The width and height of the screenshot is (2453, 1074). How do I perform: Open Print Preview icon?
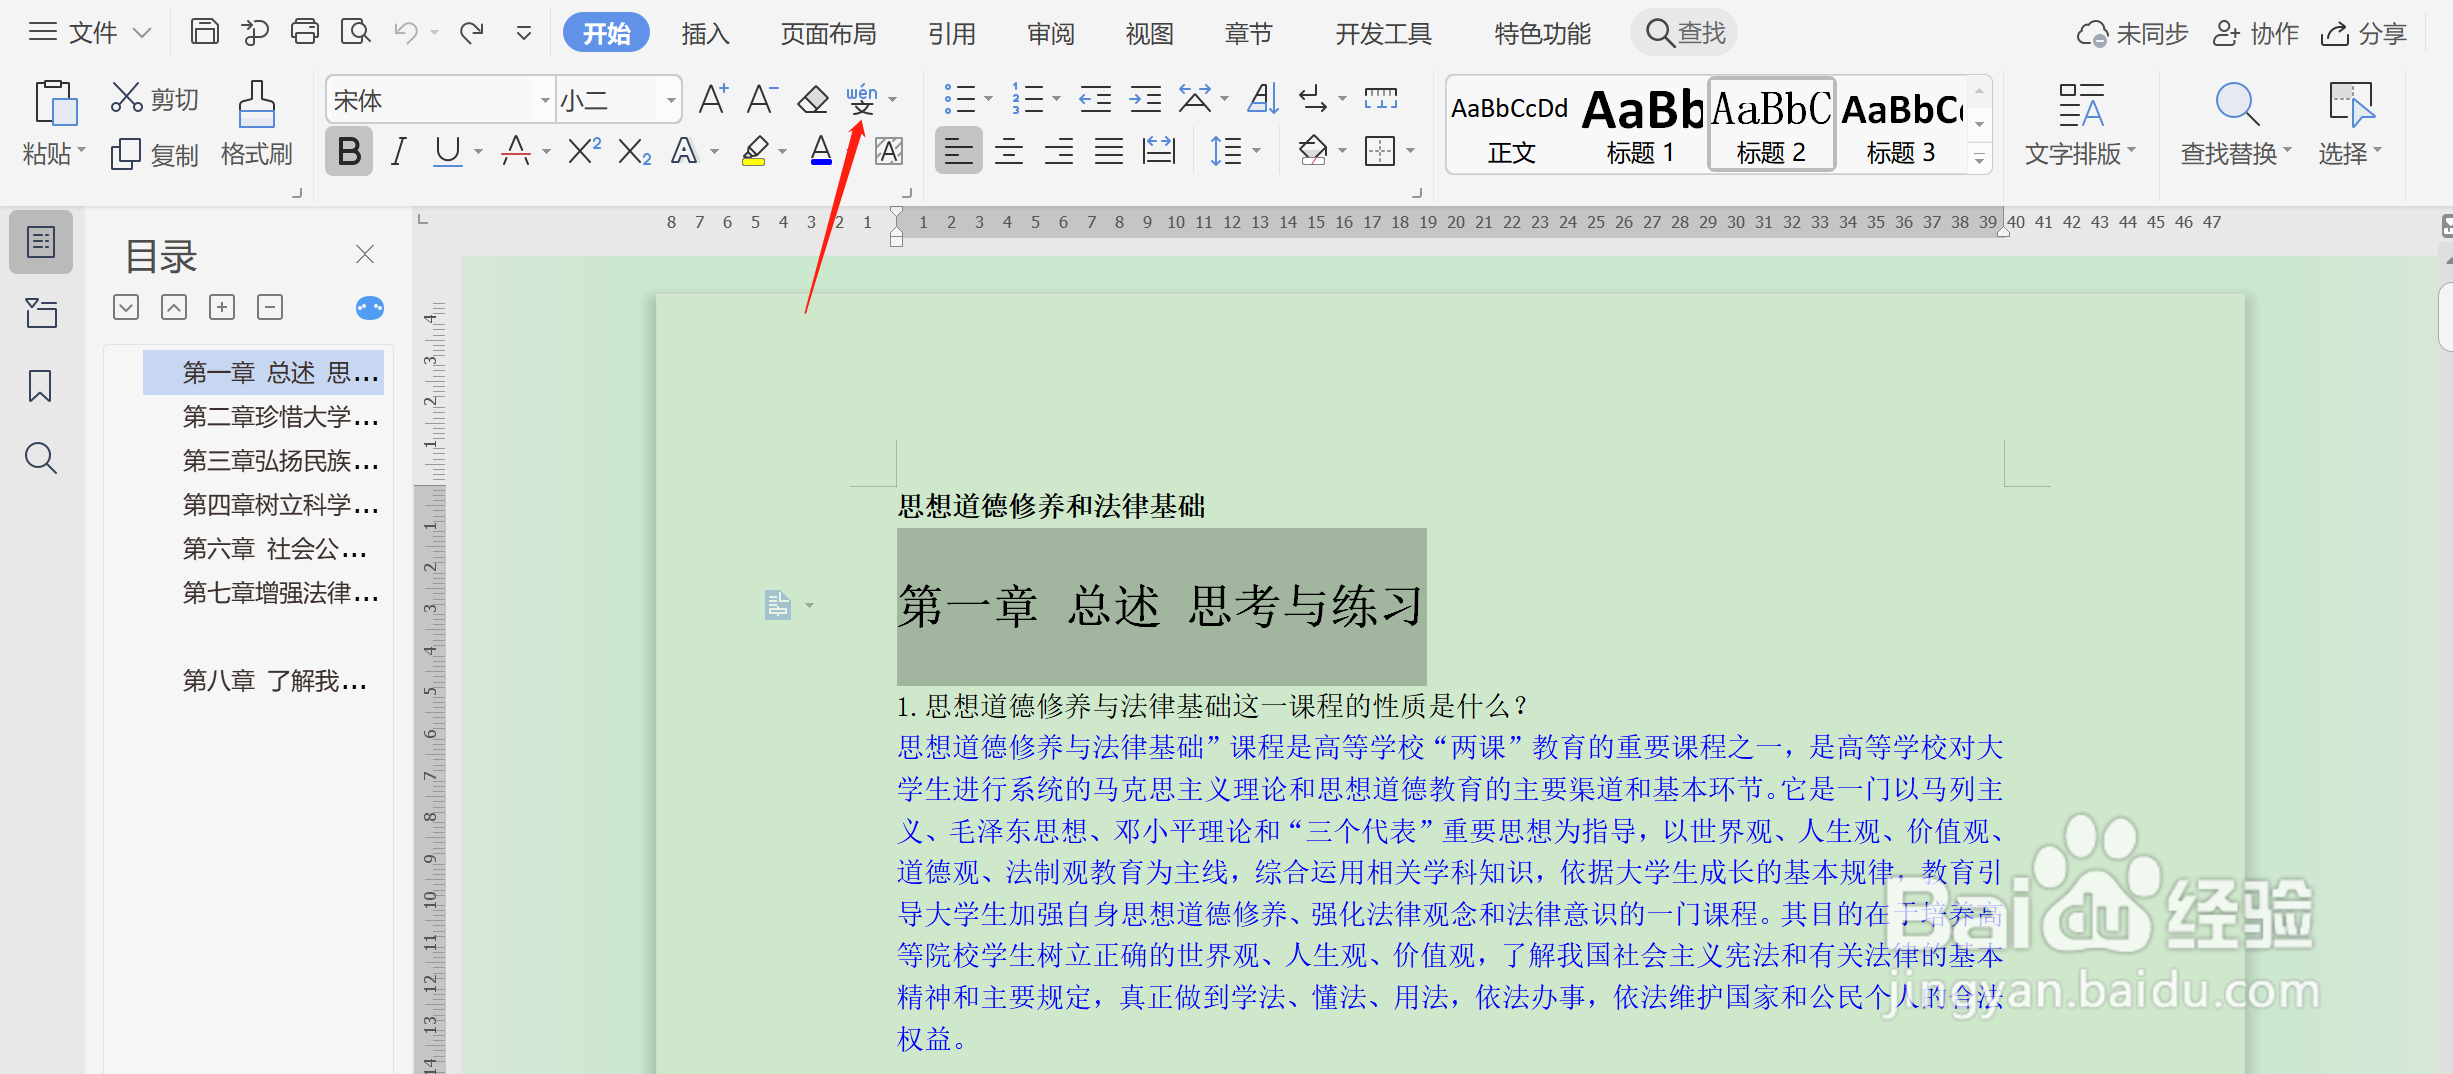point(355,32)
